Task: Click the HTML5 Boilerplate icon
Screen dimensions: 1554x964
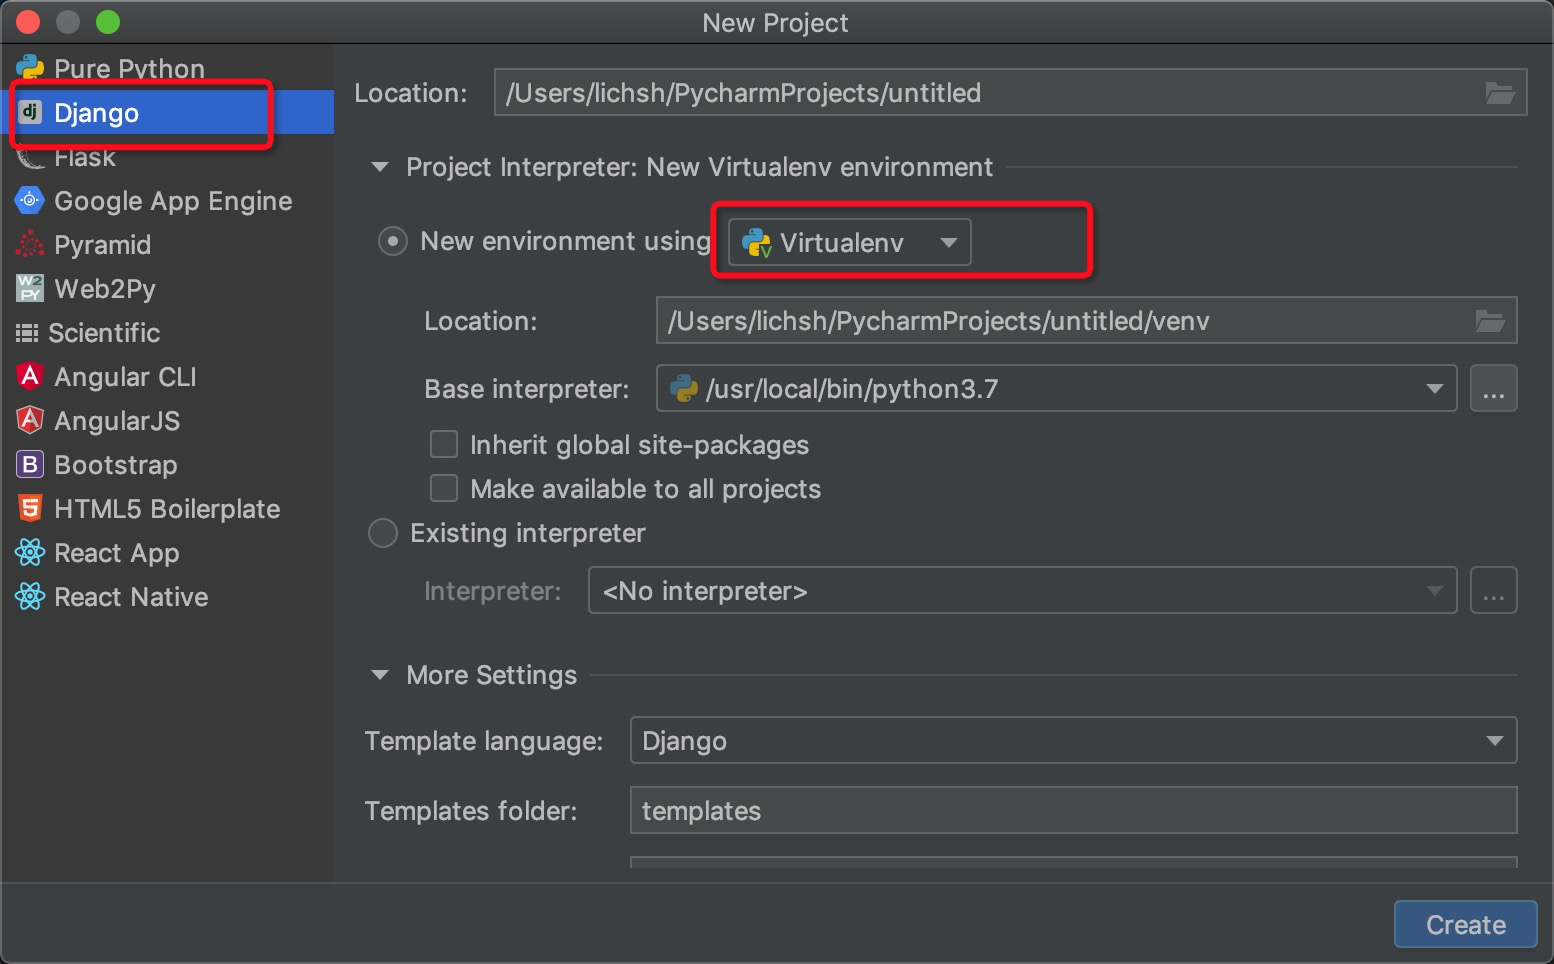Action: [30, 508]
